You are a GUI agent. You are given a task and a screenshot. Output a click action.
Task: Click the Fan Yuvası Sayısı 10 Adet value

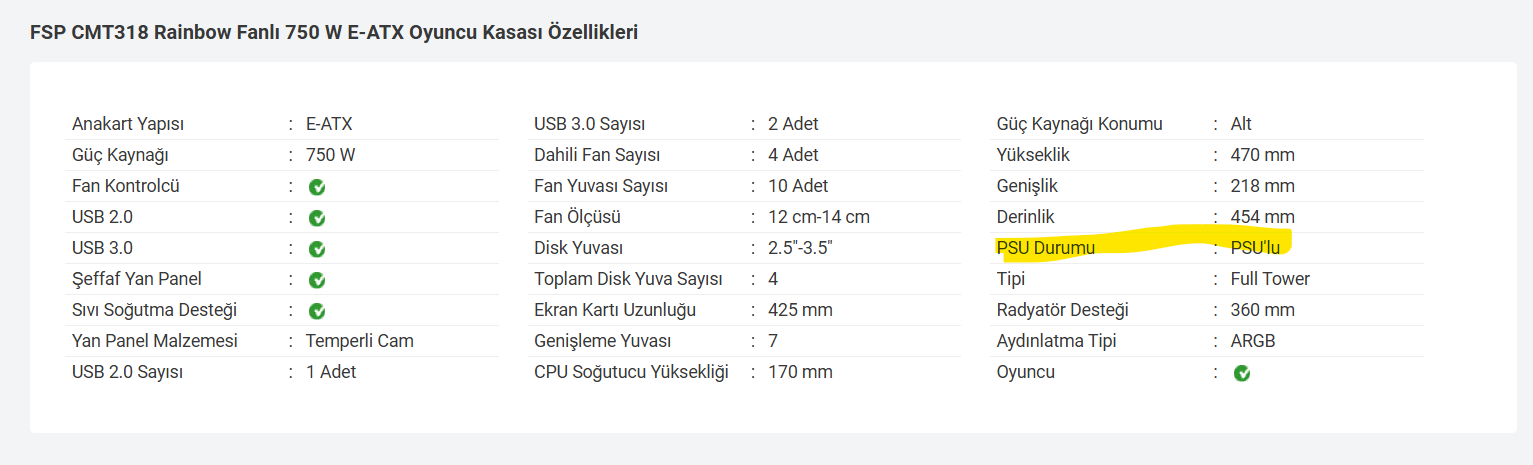[798, 186]
